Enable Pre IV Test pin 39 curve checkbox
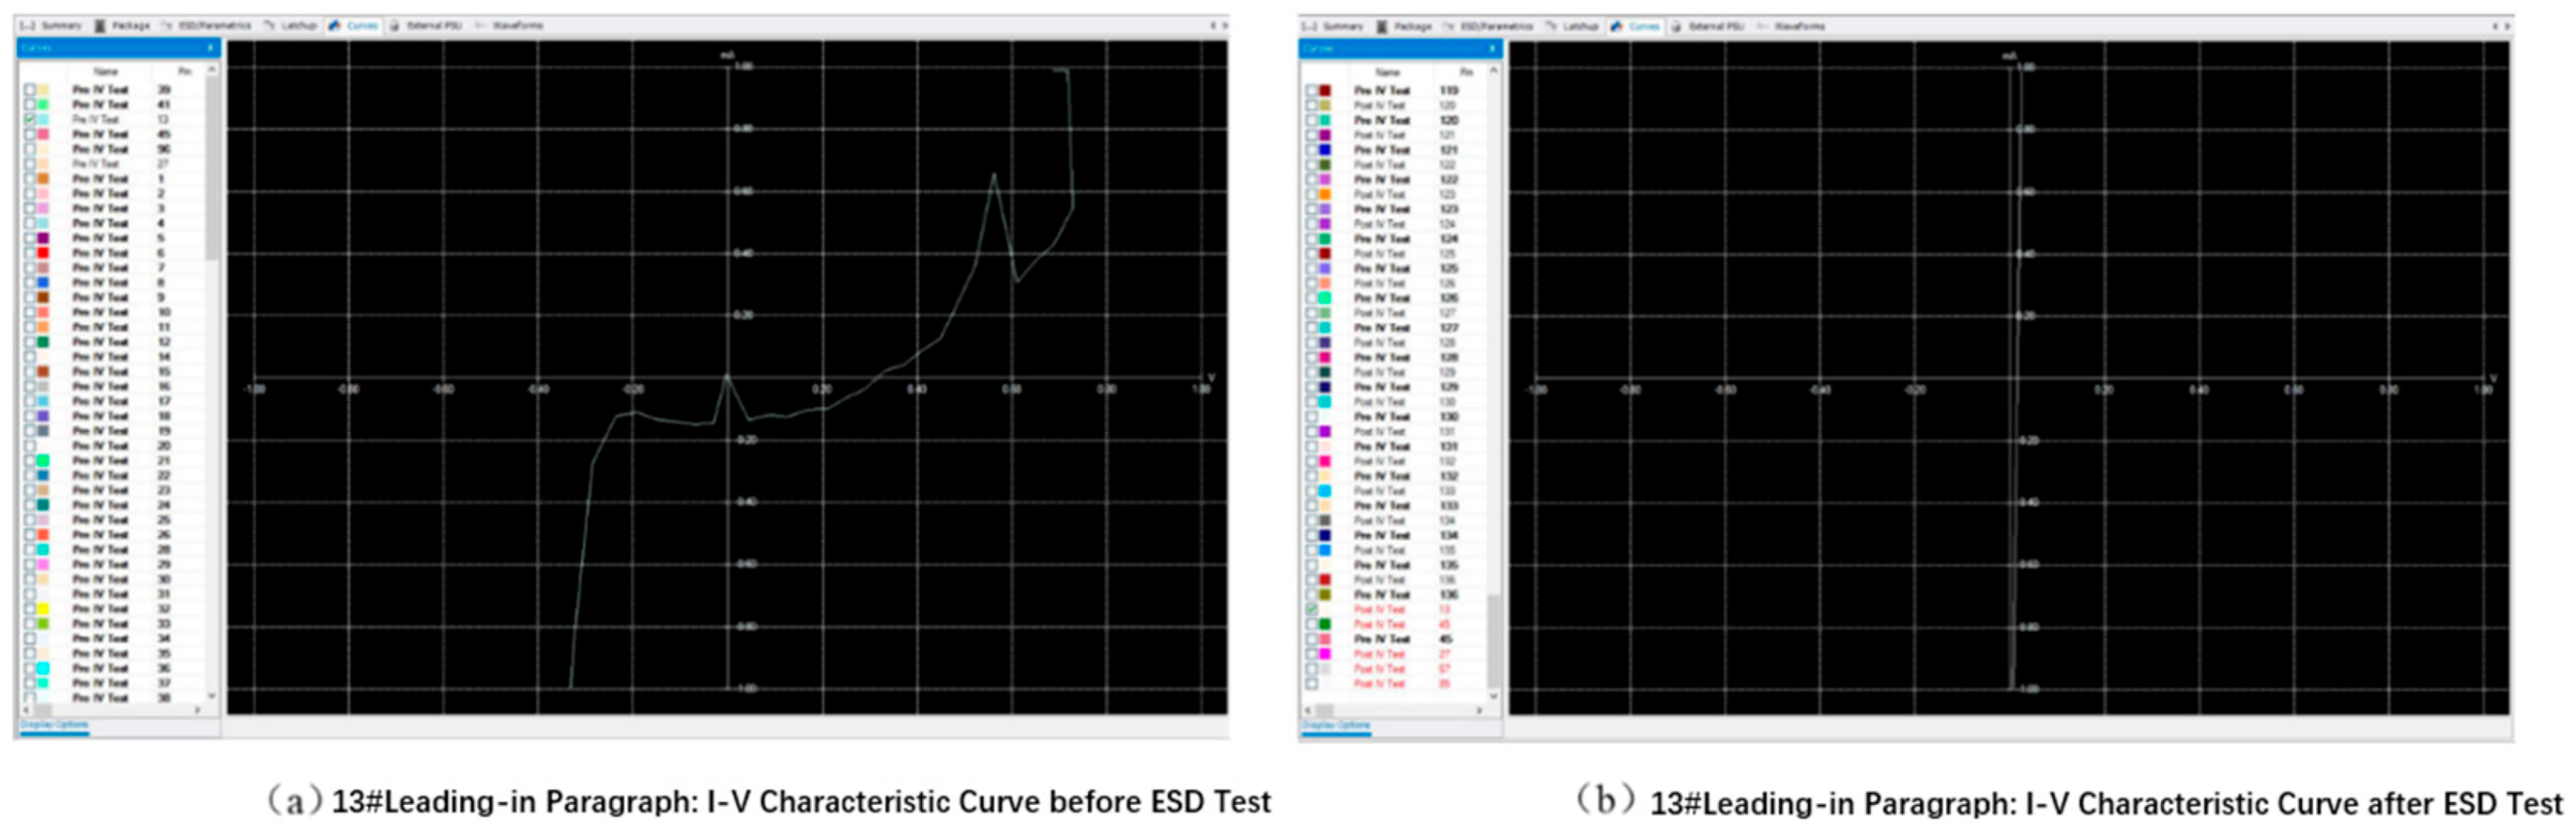Image resolution: width=2576 pixels, height=835 pixels. click(x=30, y=90)
